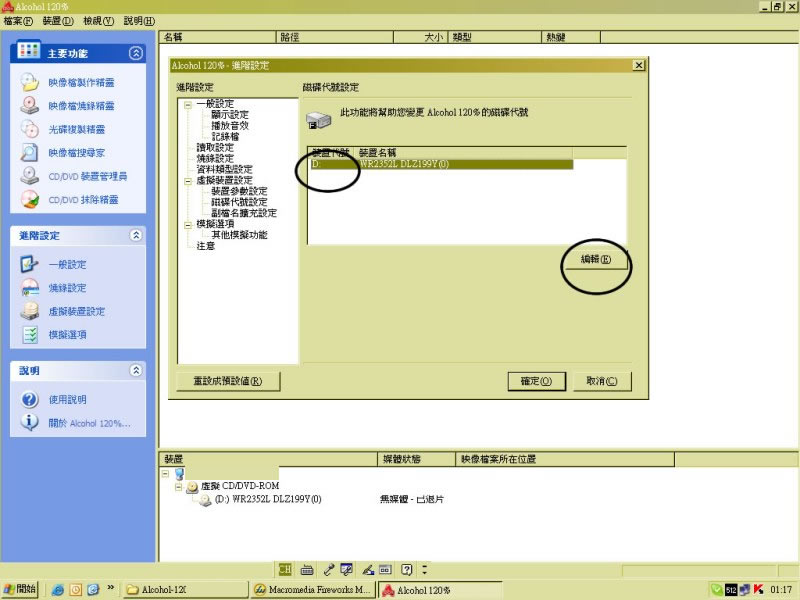Open the CD/DVD 裝置管理員 icon
This screenshot has height=600, width=800.
[x=30, y=176]
